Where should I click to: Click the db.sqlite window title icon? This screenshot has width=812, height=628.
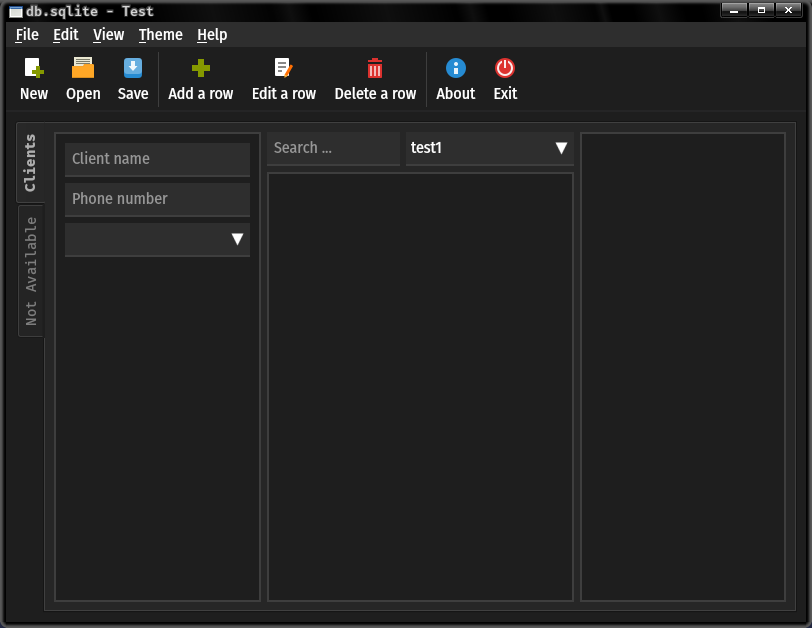click(x=16, y=11)
